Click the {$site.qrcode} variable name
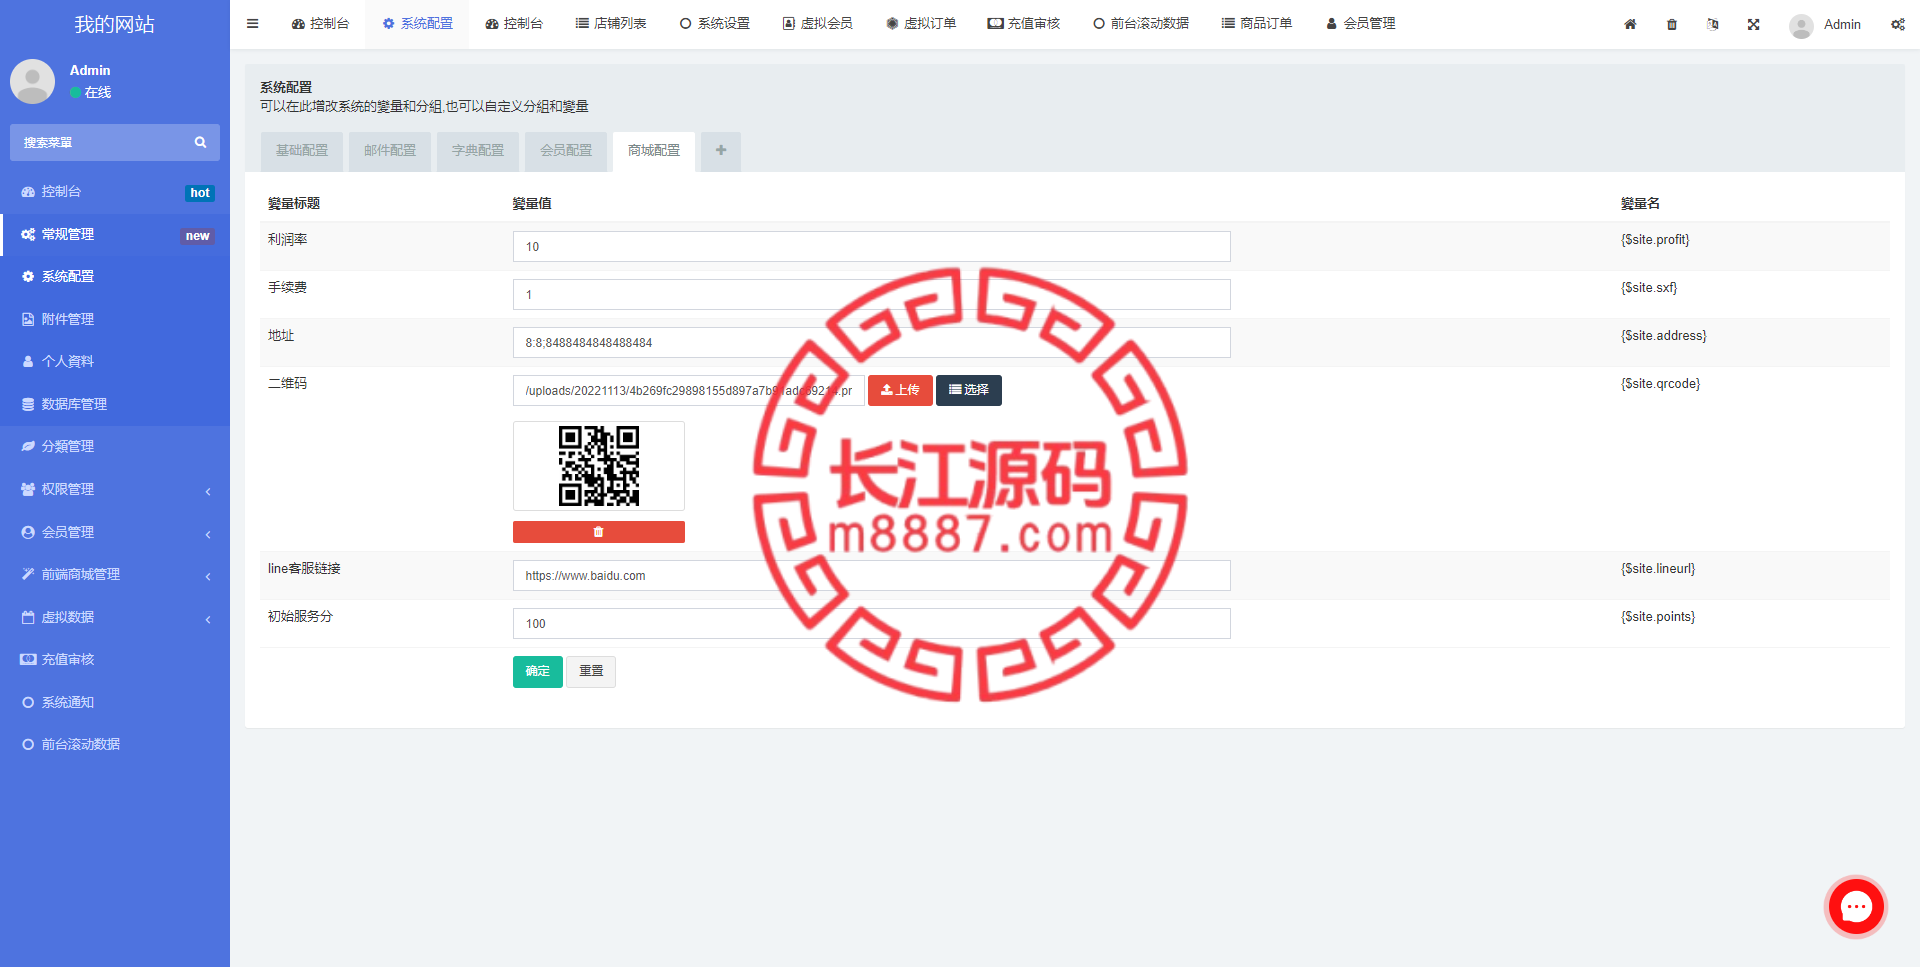The height and width of the screenshot is (967, 1920). click(1660, 384)
